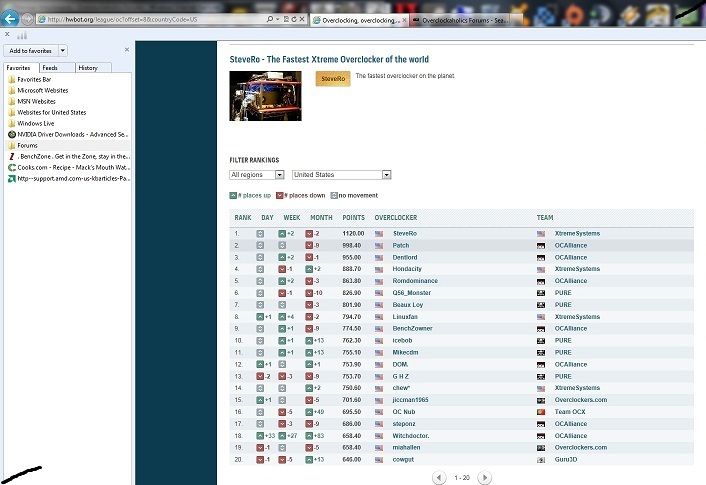
Task: Click previous page arrow in pagination
Action: [439, 478]
